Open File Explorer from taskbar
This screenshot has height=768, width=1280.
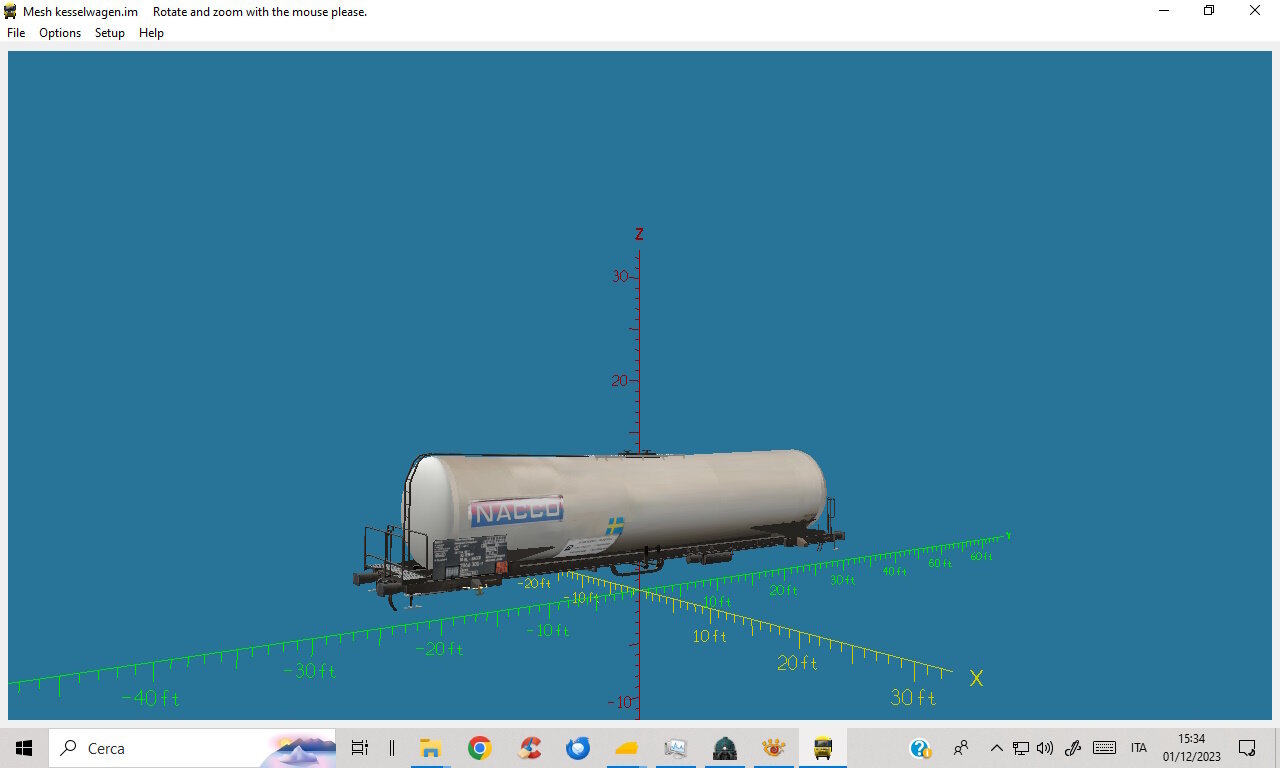pyautogui.click(x=430, y=748)
